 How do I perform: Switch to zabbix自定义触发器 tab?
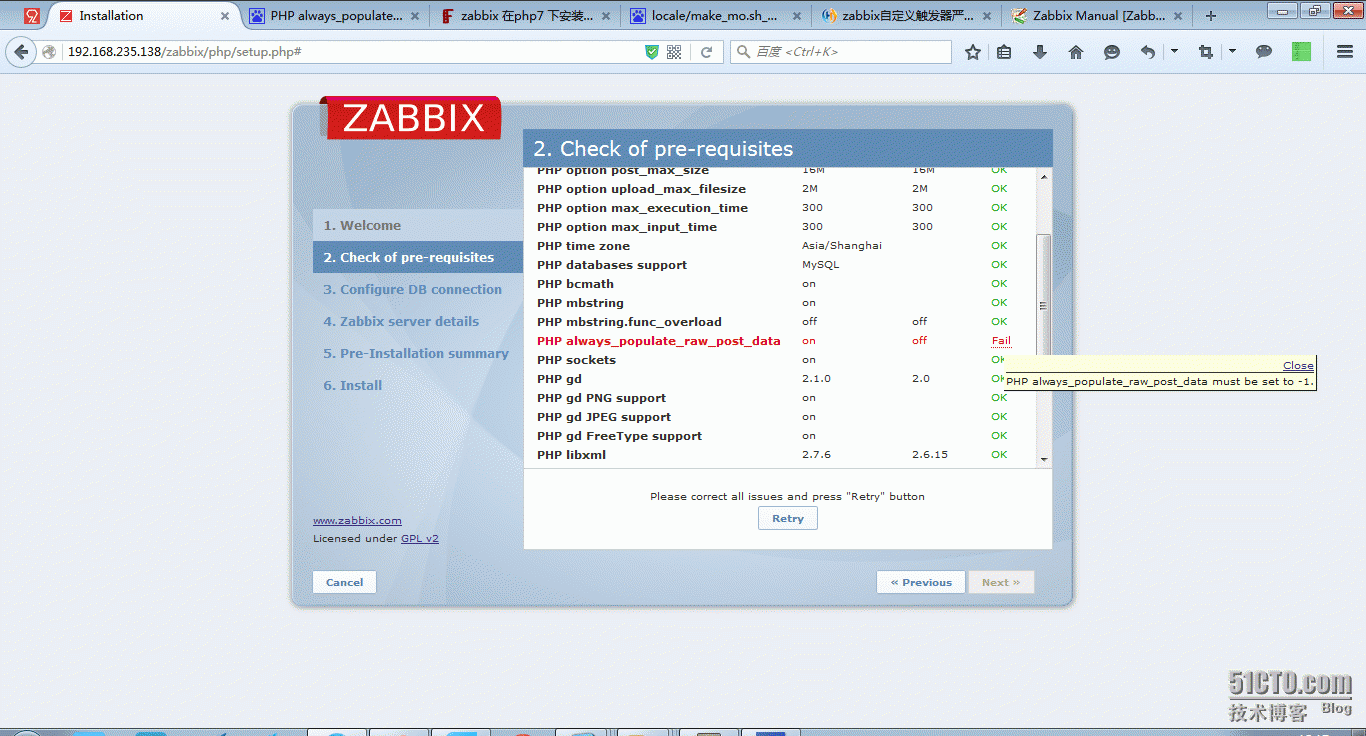pos(905,16)
